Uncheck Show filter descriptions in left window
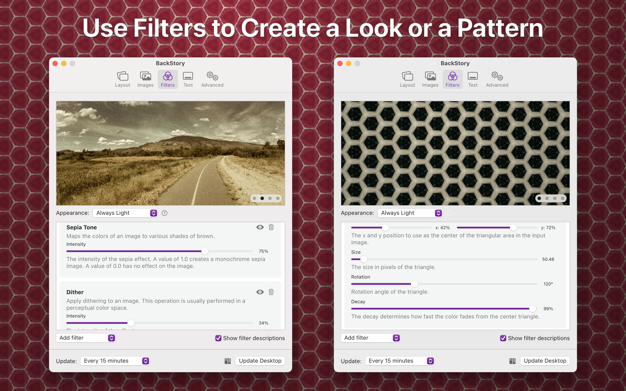Viewport: 626px width, 391px height. pyautogui.click(x=218, y=338)
